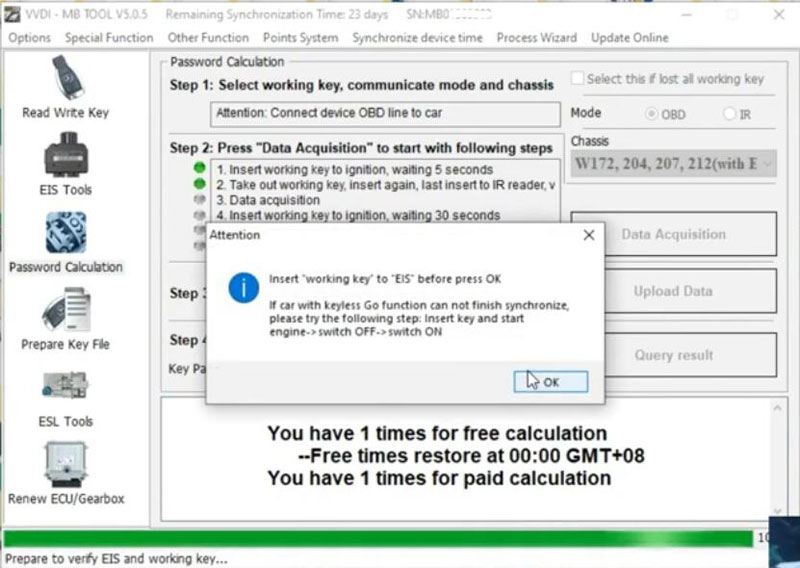The height and width of the screenshot is (568, 800).
Task: Open Options menu
Action: click(x=30, y=38)
